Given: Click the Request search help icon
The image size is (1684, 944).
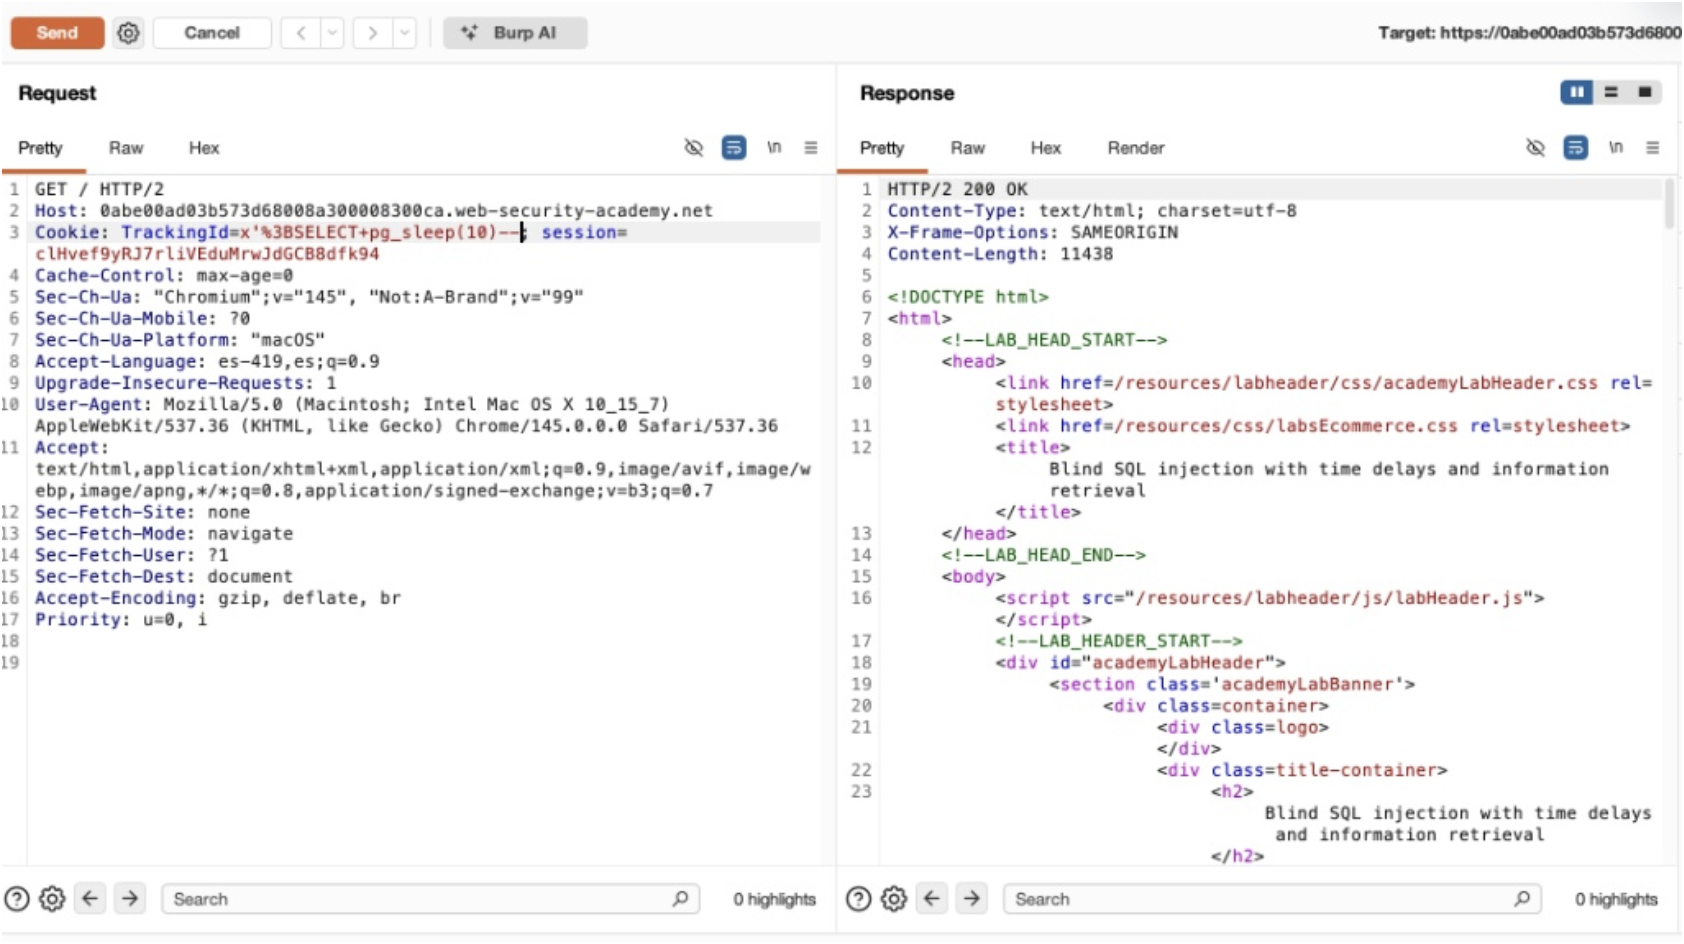Looking at the screenshot, I should tap(17, 899).
